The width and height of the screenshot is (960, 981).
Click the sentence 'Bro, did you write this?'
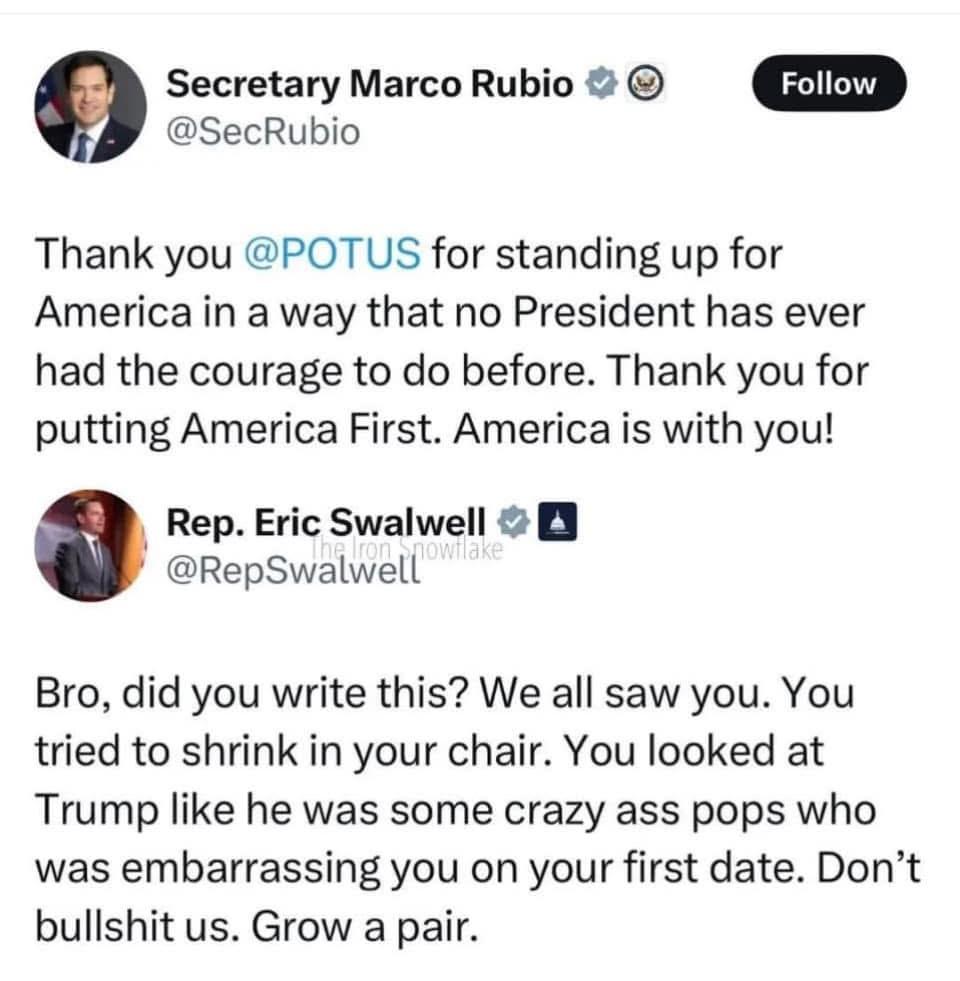pos(261,693)
